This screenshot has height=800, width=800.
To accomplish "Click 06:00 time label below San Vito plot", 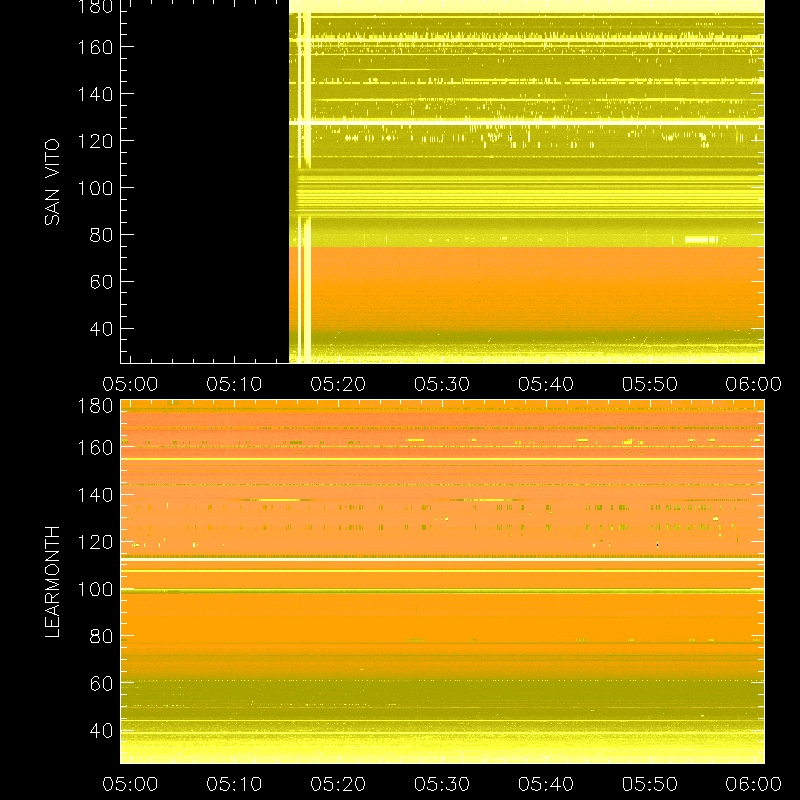I will 754,384.
